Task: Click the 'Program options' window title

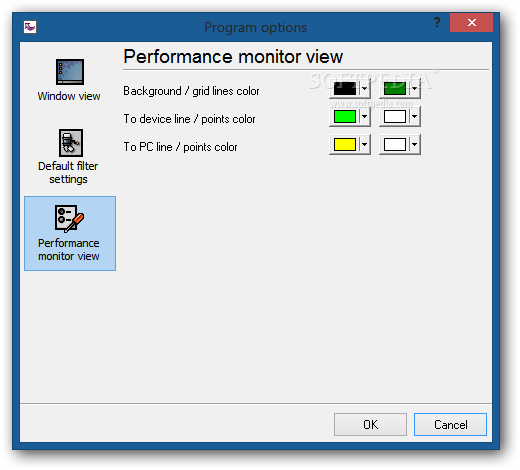Action: point(255,27)
